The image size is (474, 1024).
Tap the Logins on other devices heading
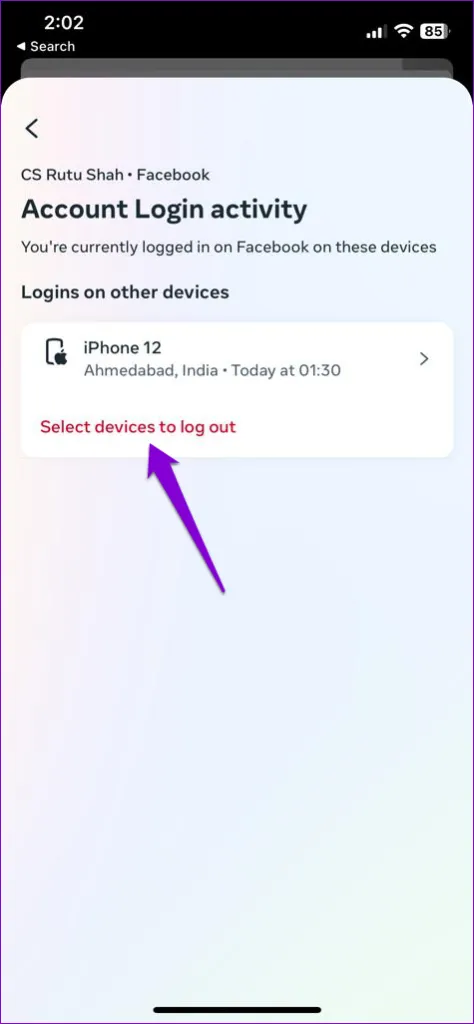click(x=125, y=291)
